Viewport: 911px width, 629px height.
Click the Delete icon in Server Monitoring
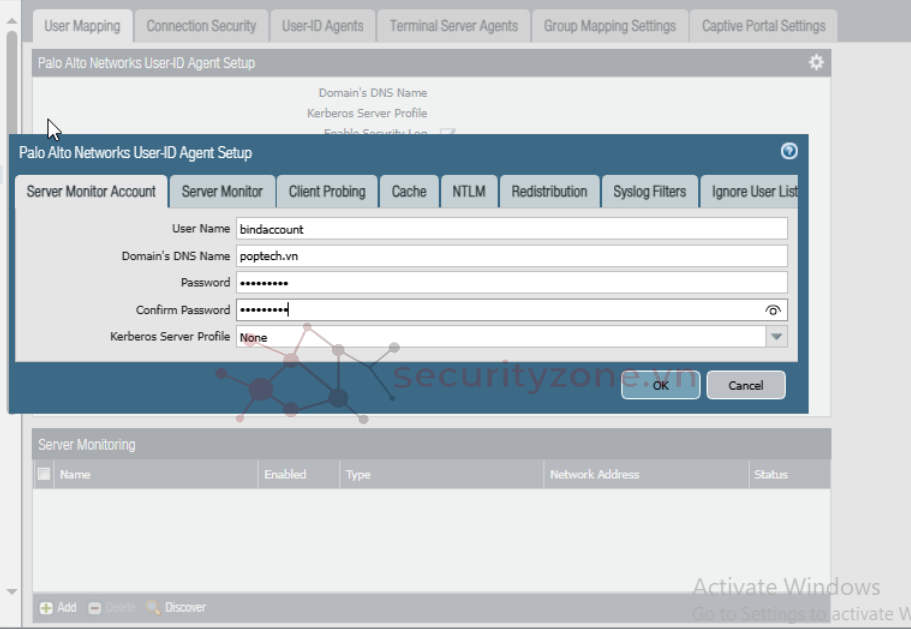[x=95, y=607]
